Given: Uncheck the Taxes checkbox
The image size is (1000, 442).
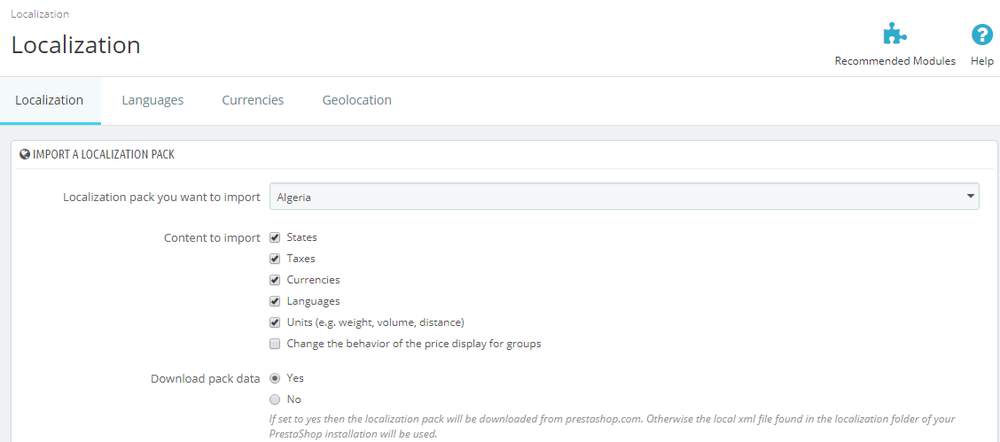Looking at the screenshot, I should (x=275, y=259).
